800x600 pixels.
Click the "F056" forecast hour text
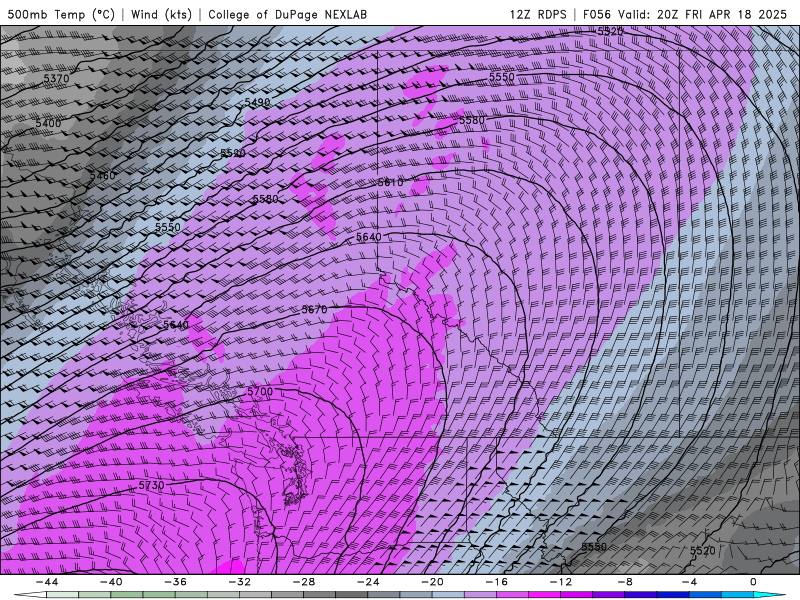pyautogui.click(x=597, y=14)
